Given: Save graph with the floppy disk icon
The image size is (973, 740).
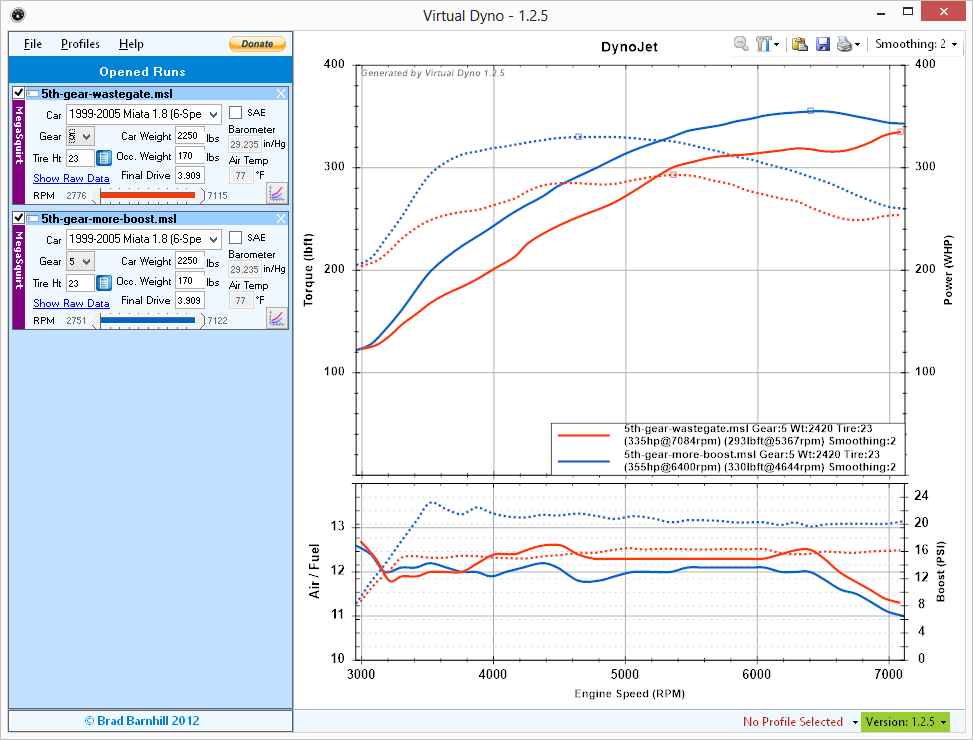Looking at the screenshot, I should click(822, 44).
